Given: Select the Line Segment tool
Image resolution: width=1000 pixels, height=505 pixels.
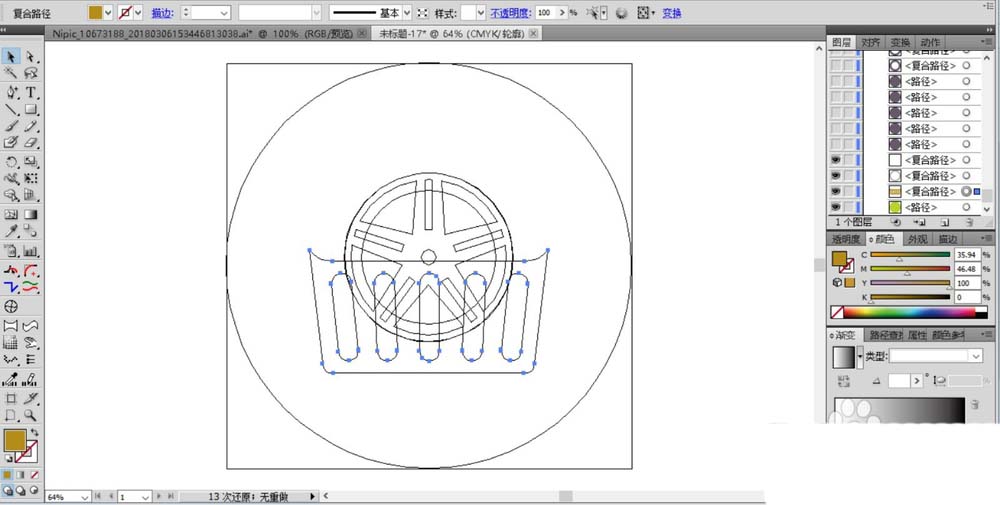Looking at the screenshot, I should click(11, 110).
